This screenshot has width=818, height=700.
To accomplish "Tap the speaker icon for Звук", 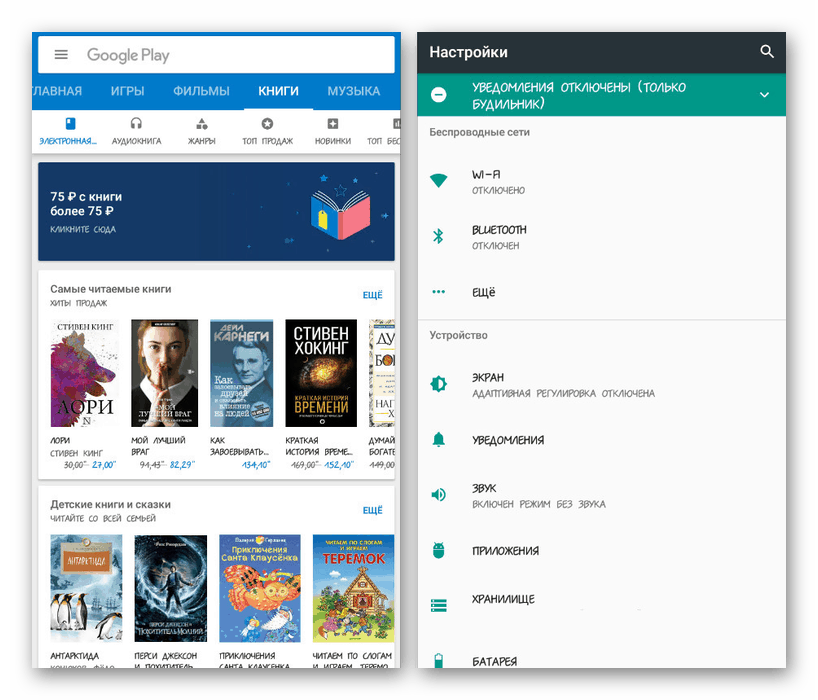I will (439, 494).
